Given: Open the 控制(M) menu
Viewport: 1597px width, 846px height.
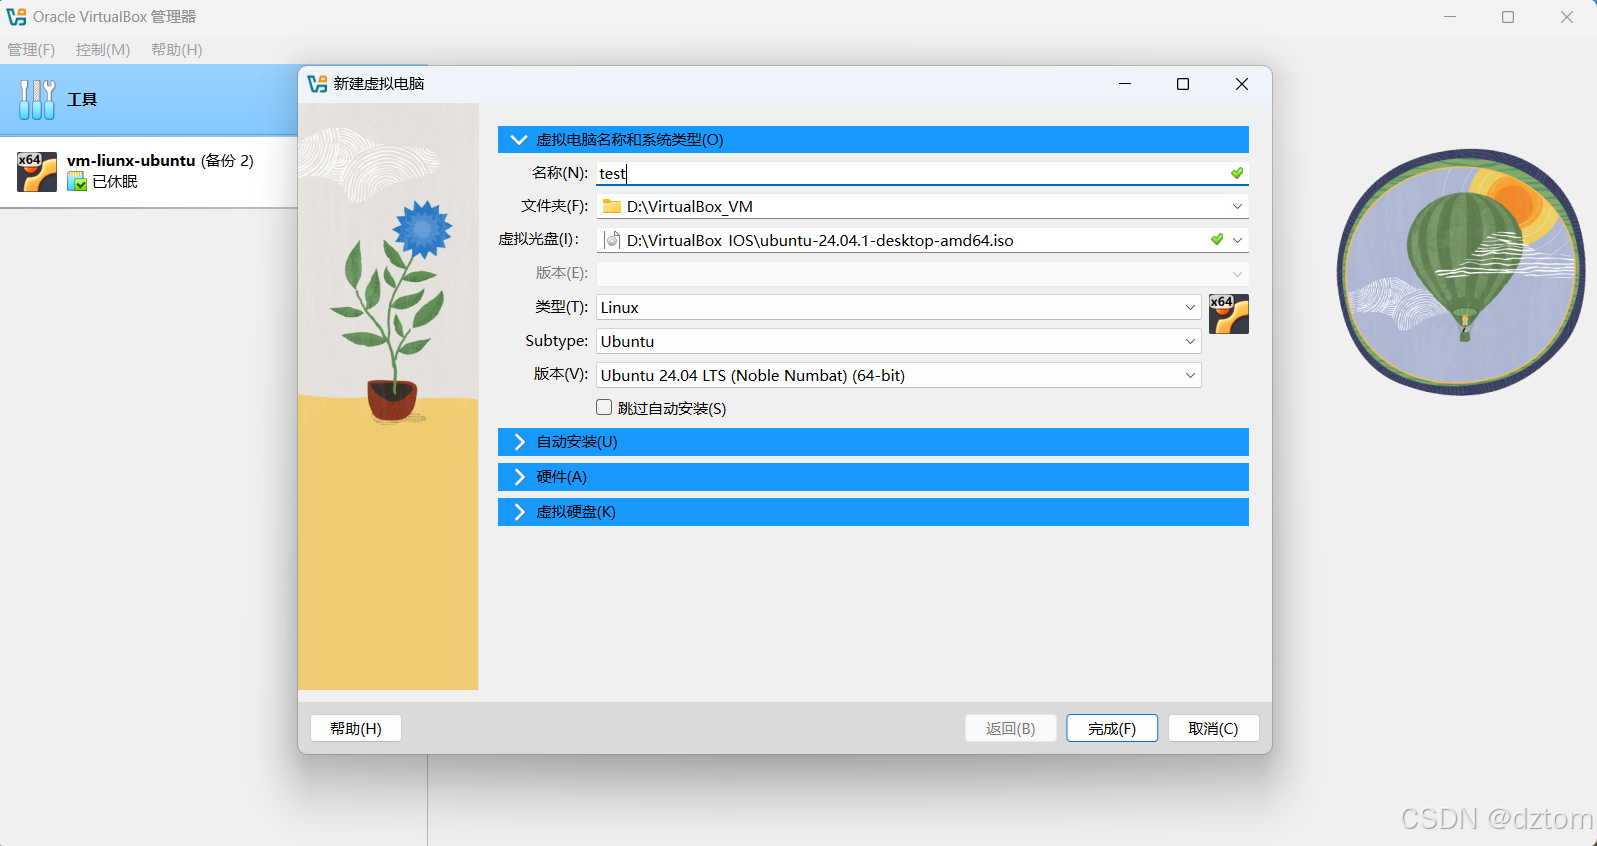Looking at the screenshot, I should pos(103,50).
